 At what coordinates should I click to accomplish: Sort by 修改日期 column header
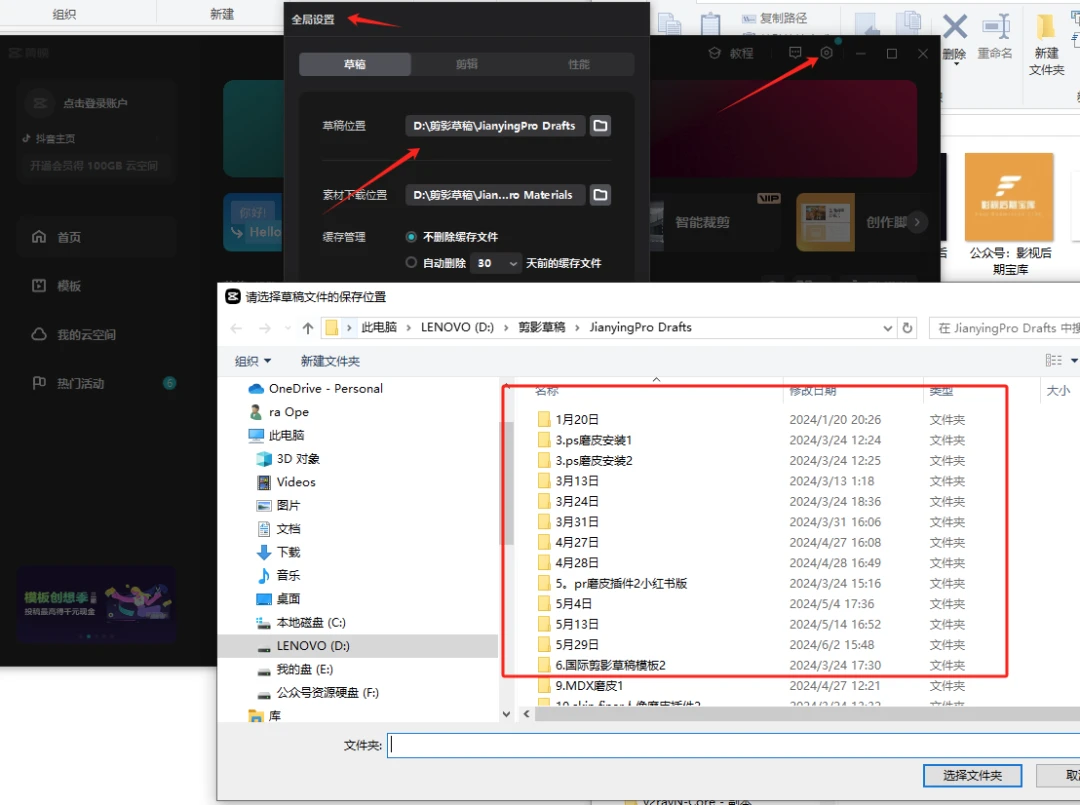[x=813, y=390]
